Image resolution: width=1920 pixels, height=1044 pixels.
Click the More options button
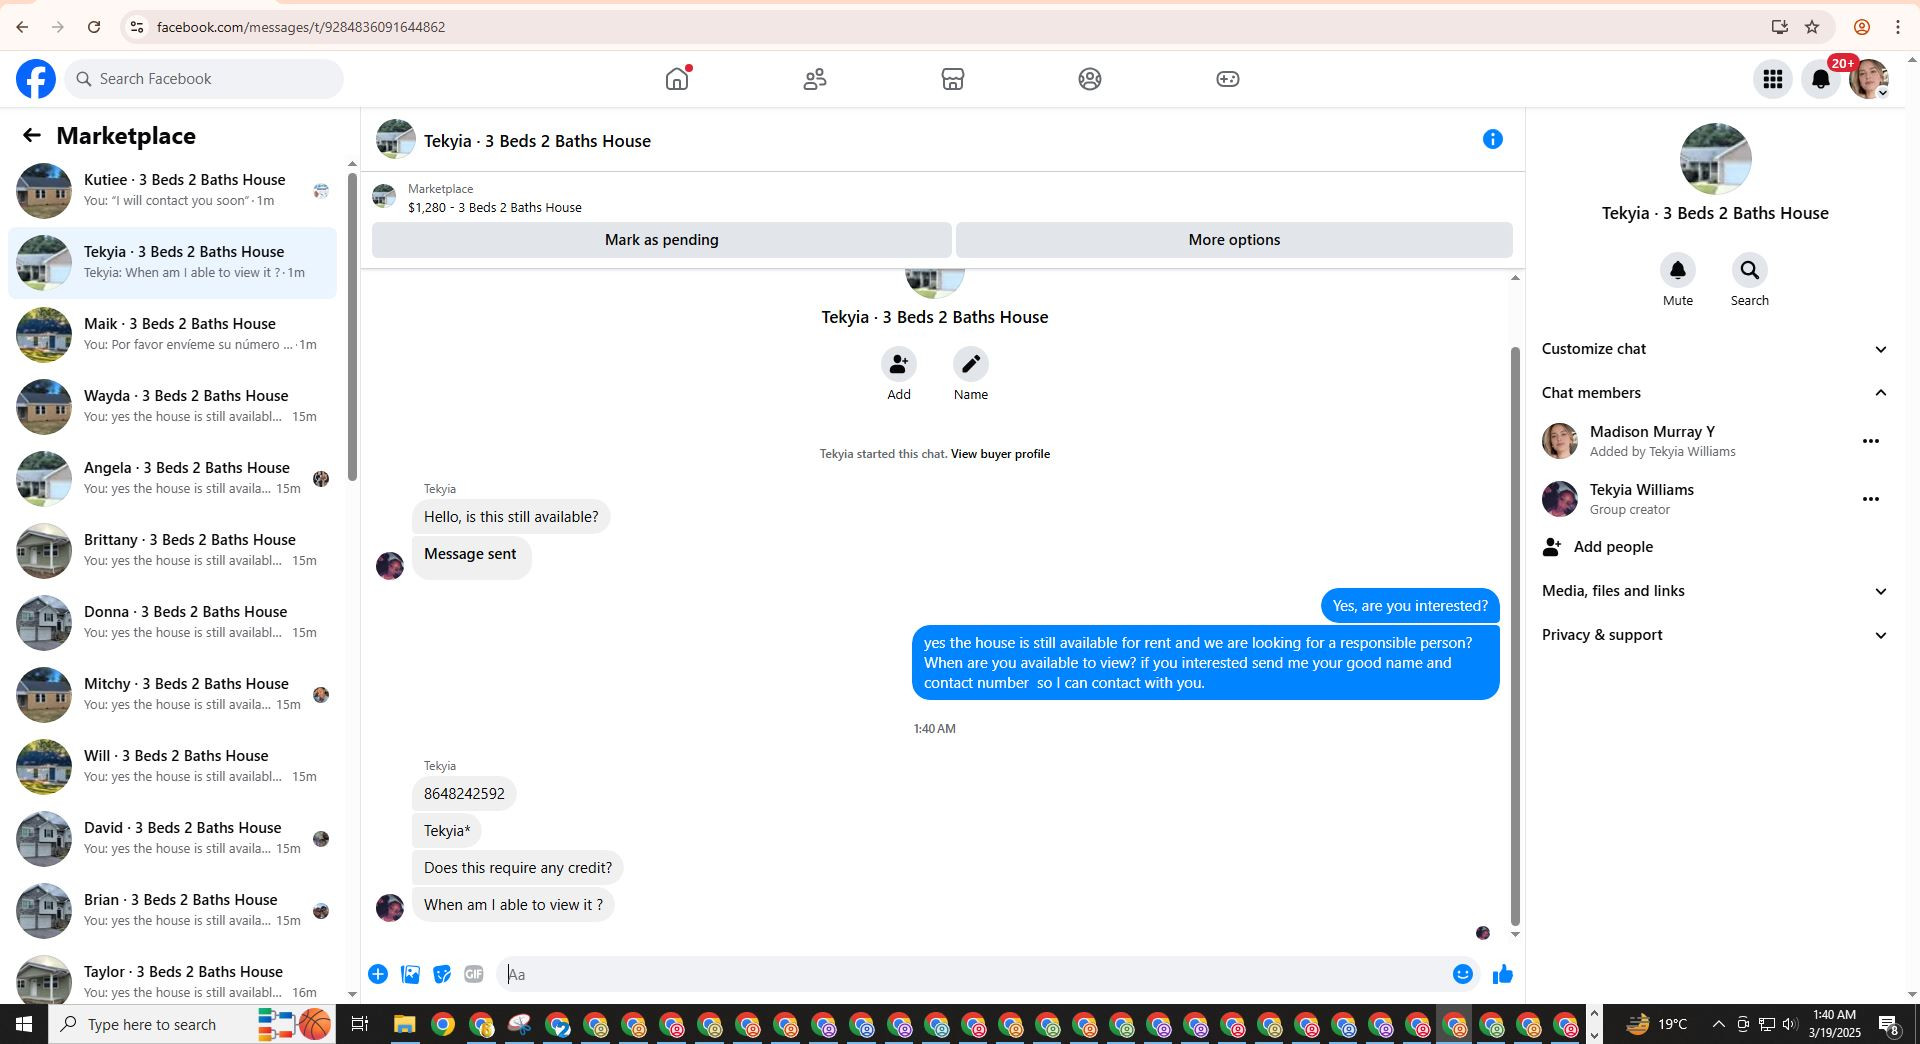click(1234, 240)
